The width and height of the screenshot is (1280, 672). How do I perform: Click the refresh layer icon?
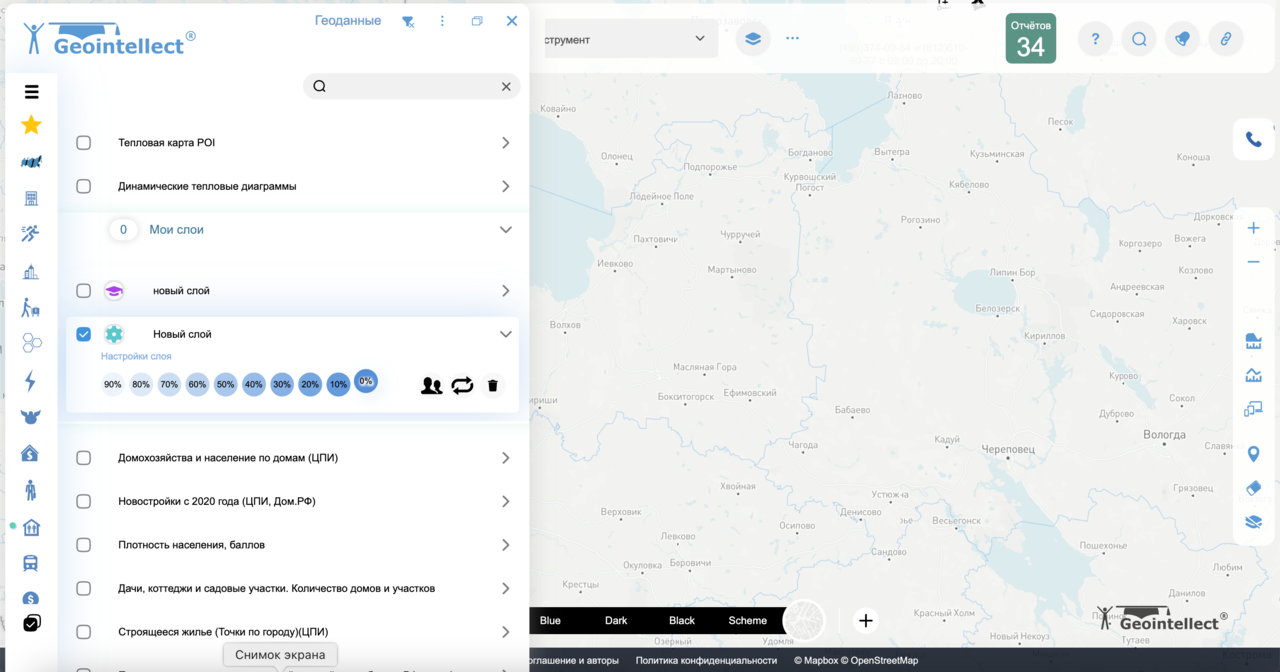pyautogui.click(x=462, y=385)
